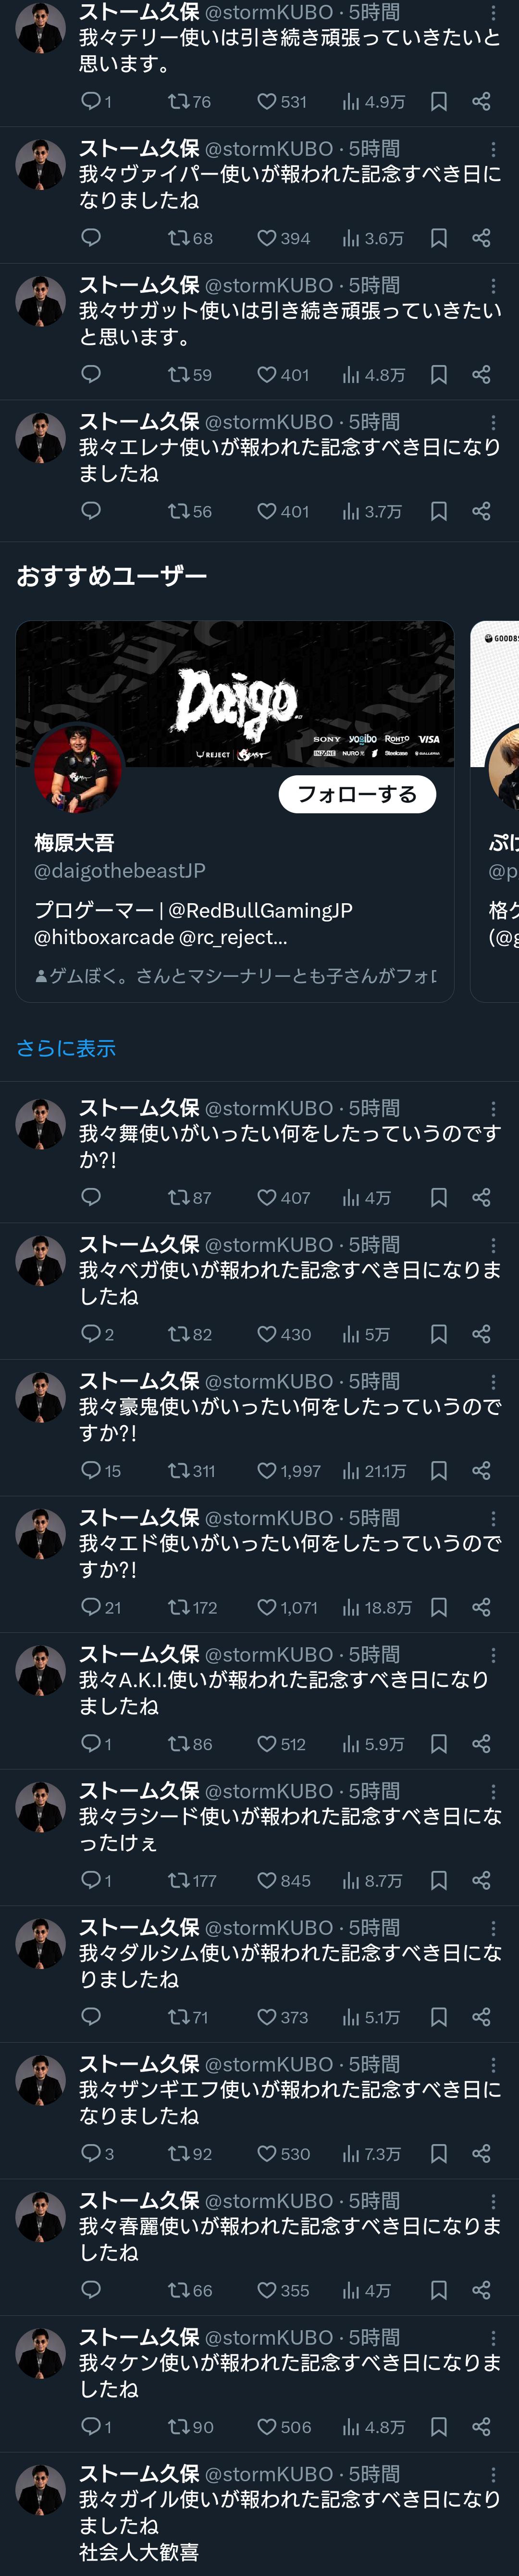Open more options for テリー使い tweet
The height and width of the screenshot is (2576, 519).
click(493, 13)
